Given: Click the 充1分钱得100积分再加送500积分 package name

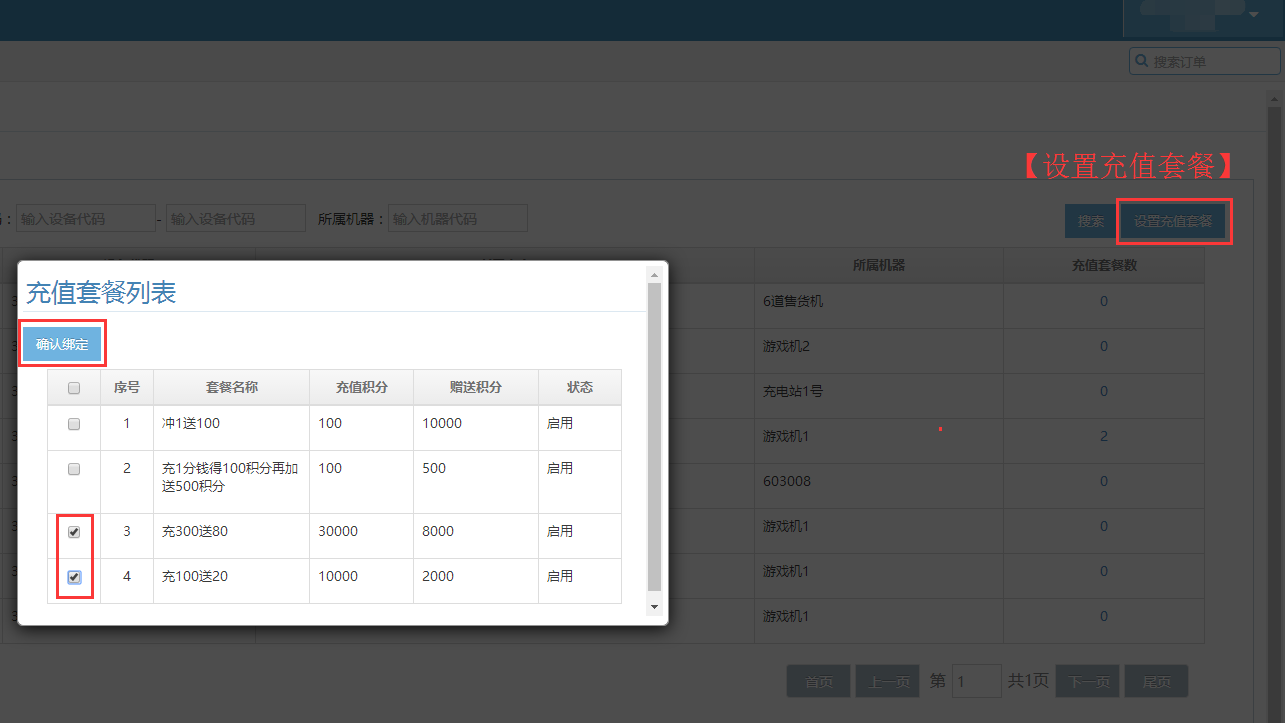Looking at the screenshot, I should pyautogui.click(x=230, y=478).
